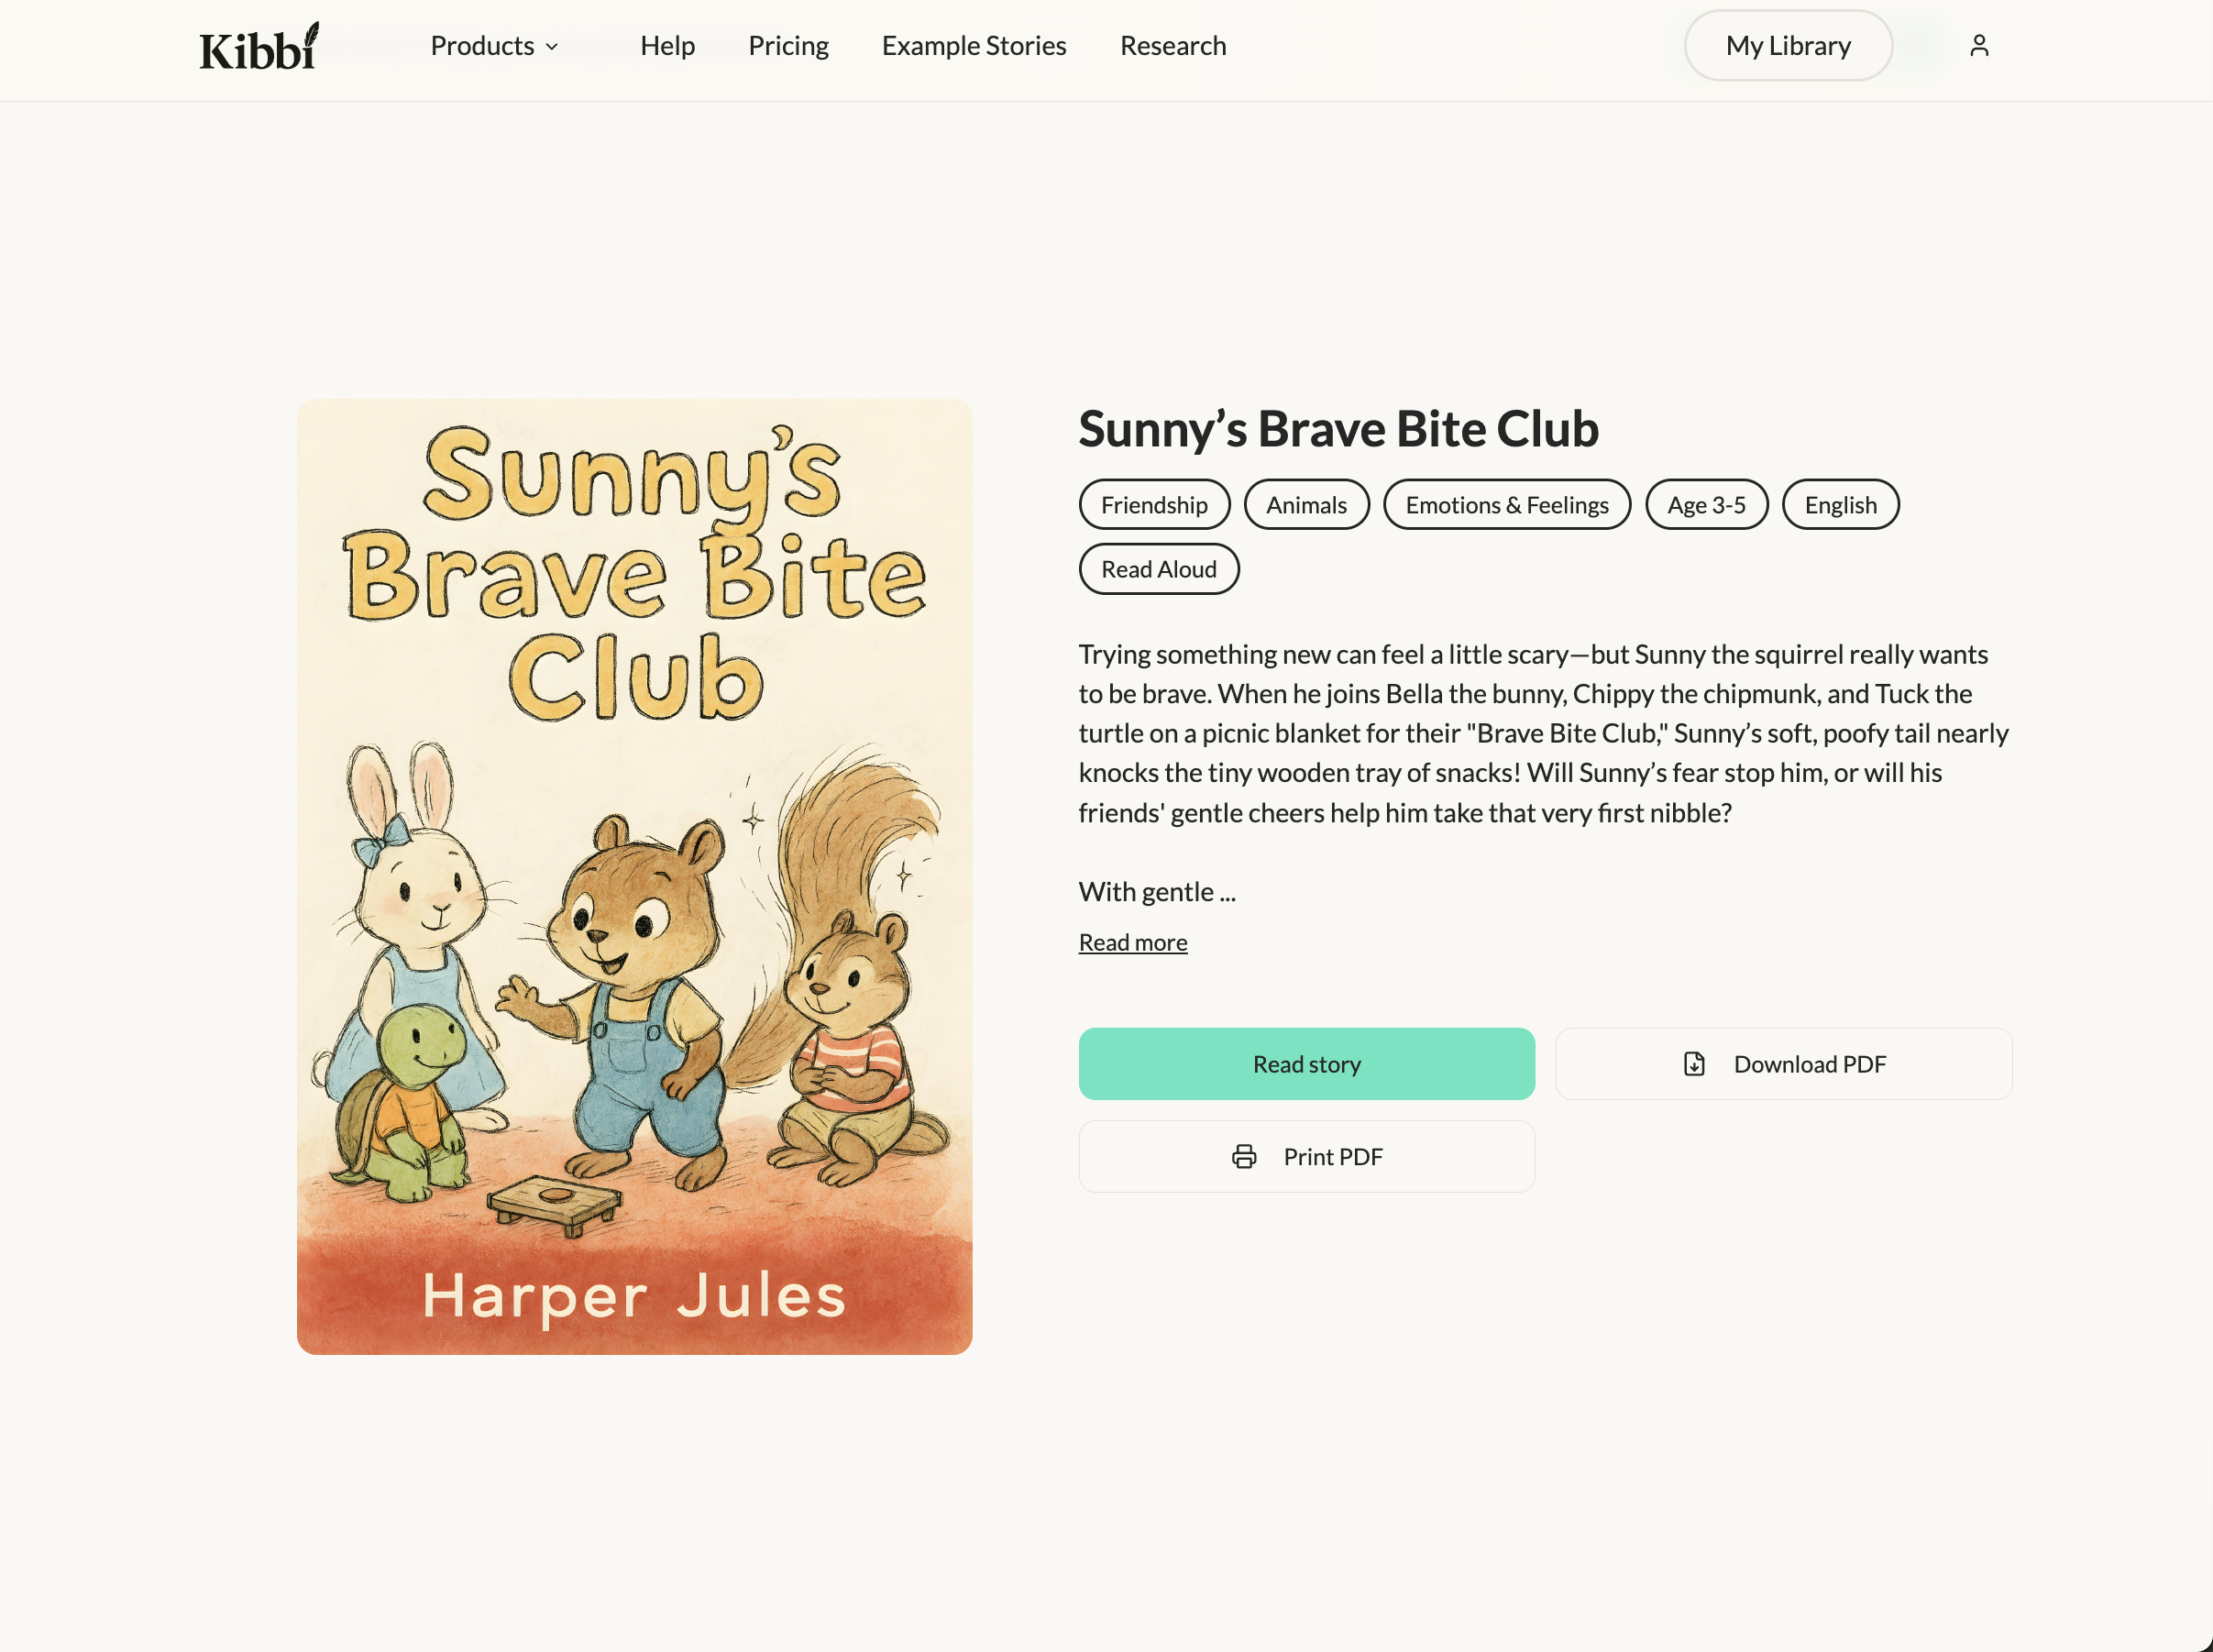Select the Read Aloud tag
The height and width of the screenshot is (1652, 2213).
coord(1159,569)
